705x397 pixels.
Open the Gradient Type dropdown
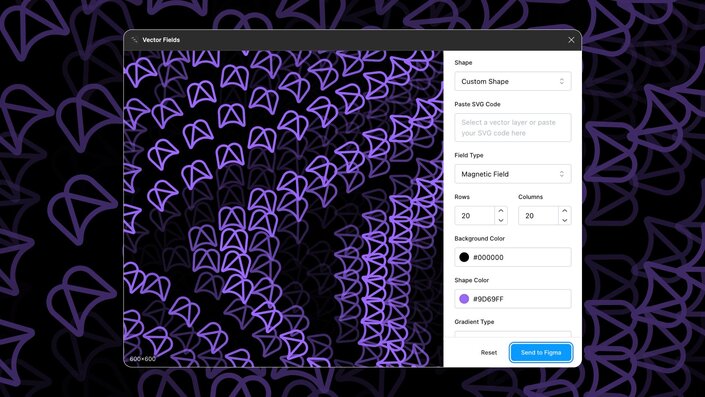click(513, 334)
